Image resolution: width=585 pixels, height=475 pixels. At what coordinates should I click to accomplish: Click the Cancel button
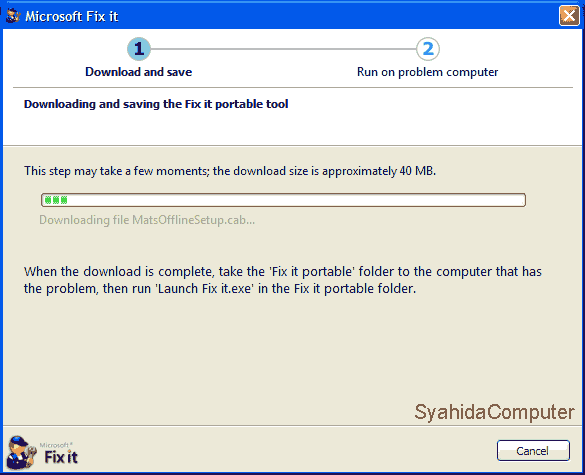(x=533, y=451)
